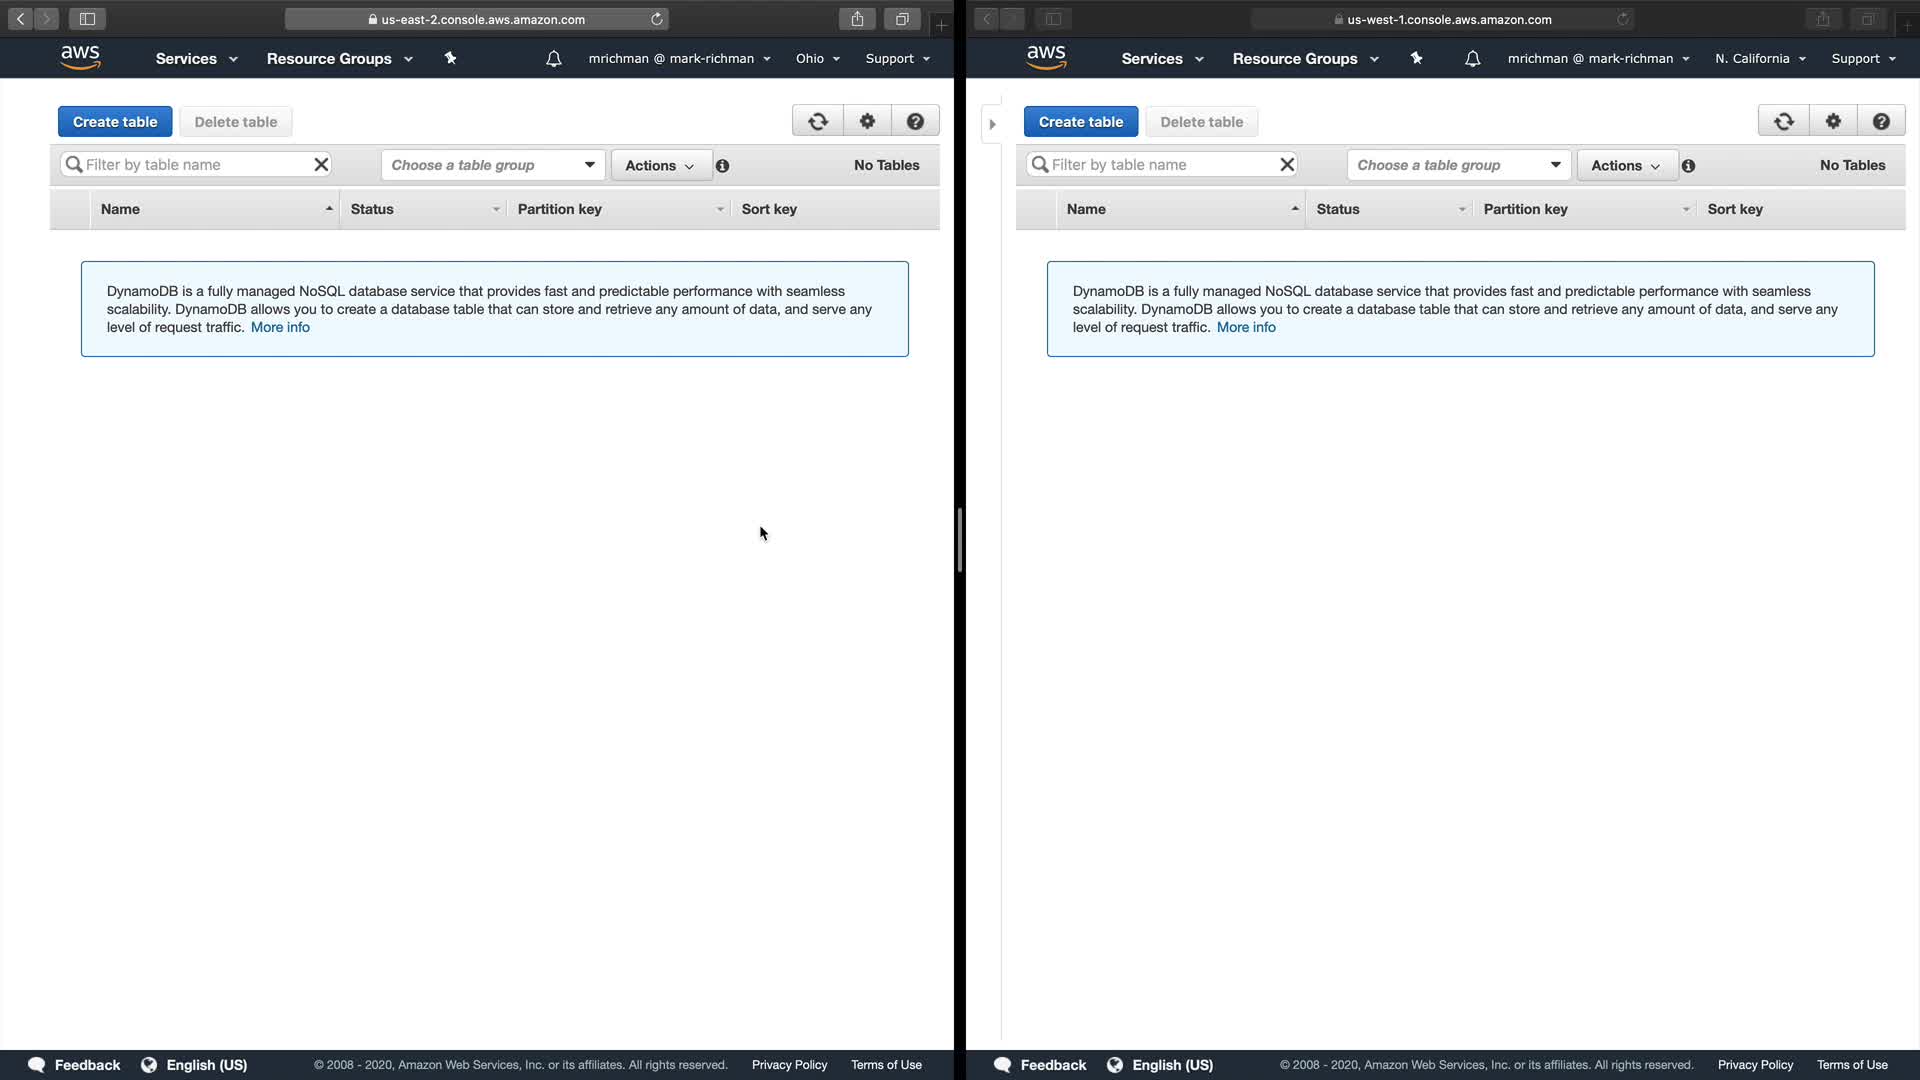This screenshot has height=1080, width=1920.
Task: Click notifications bell in left AWS header
Action: coord(553,59)
